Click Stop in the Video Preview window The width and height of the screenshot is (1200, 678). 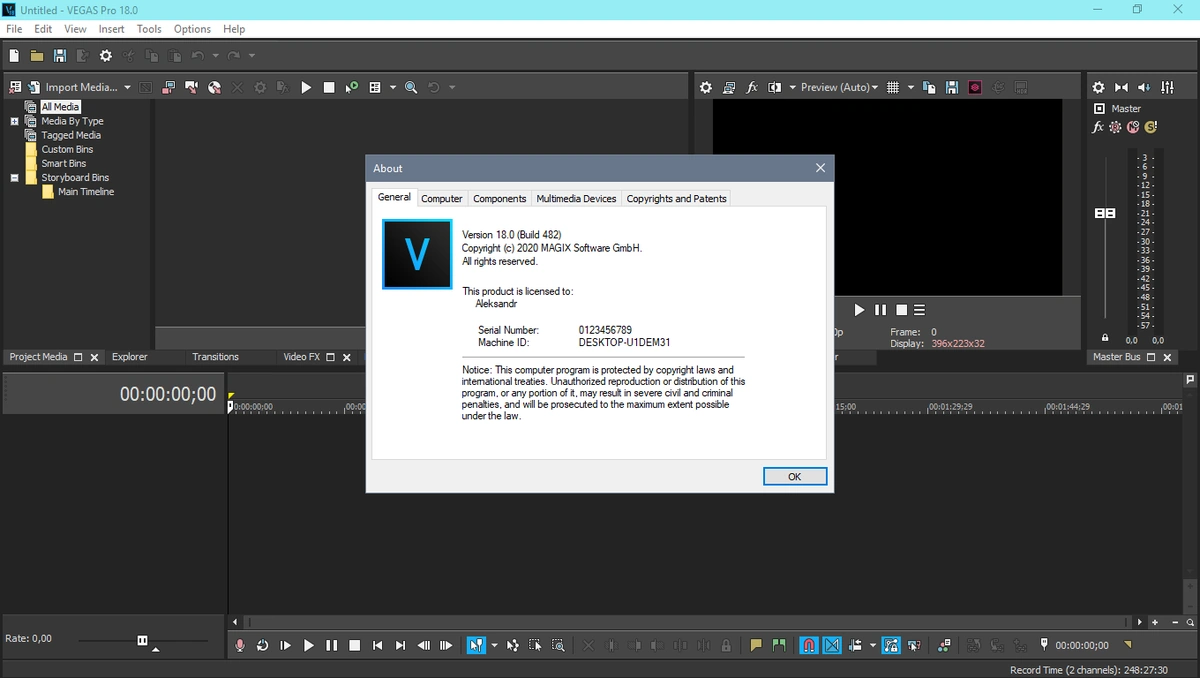click(901, 310)
